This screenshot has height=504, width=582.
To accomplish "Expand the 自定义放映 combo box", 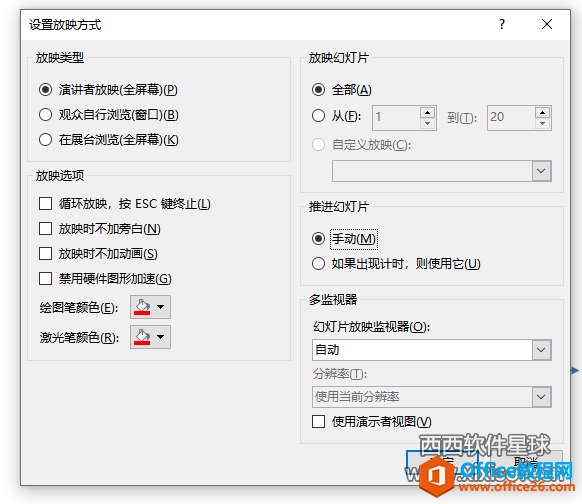I will (x=541, y=171).
